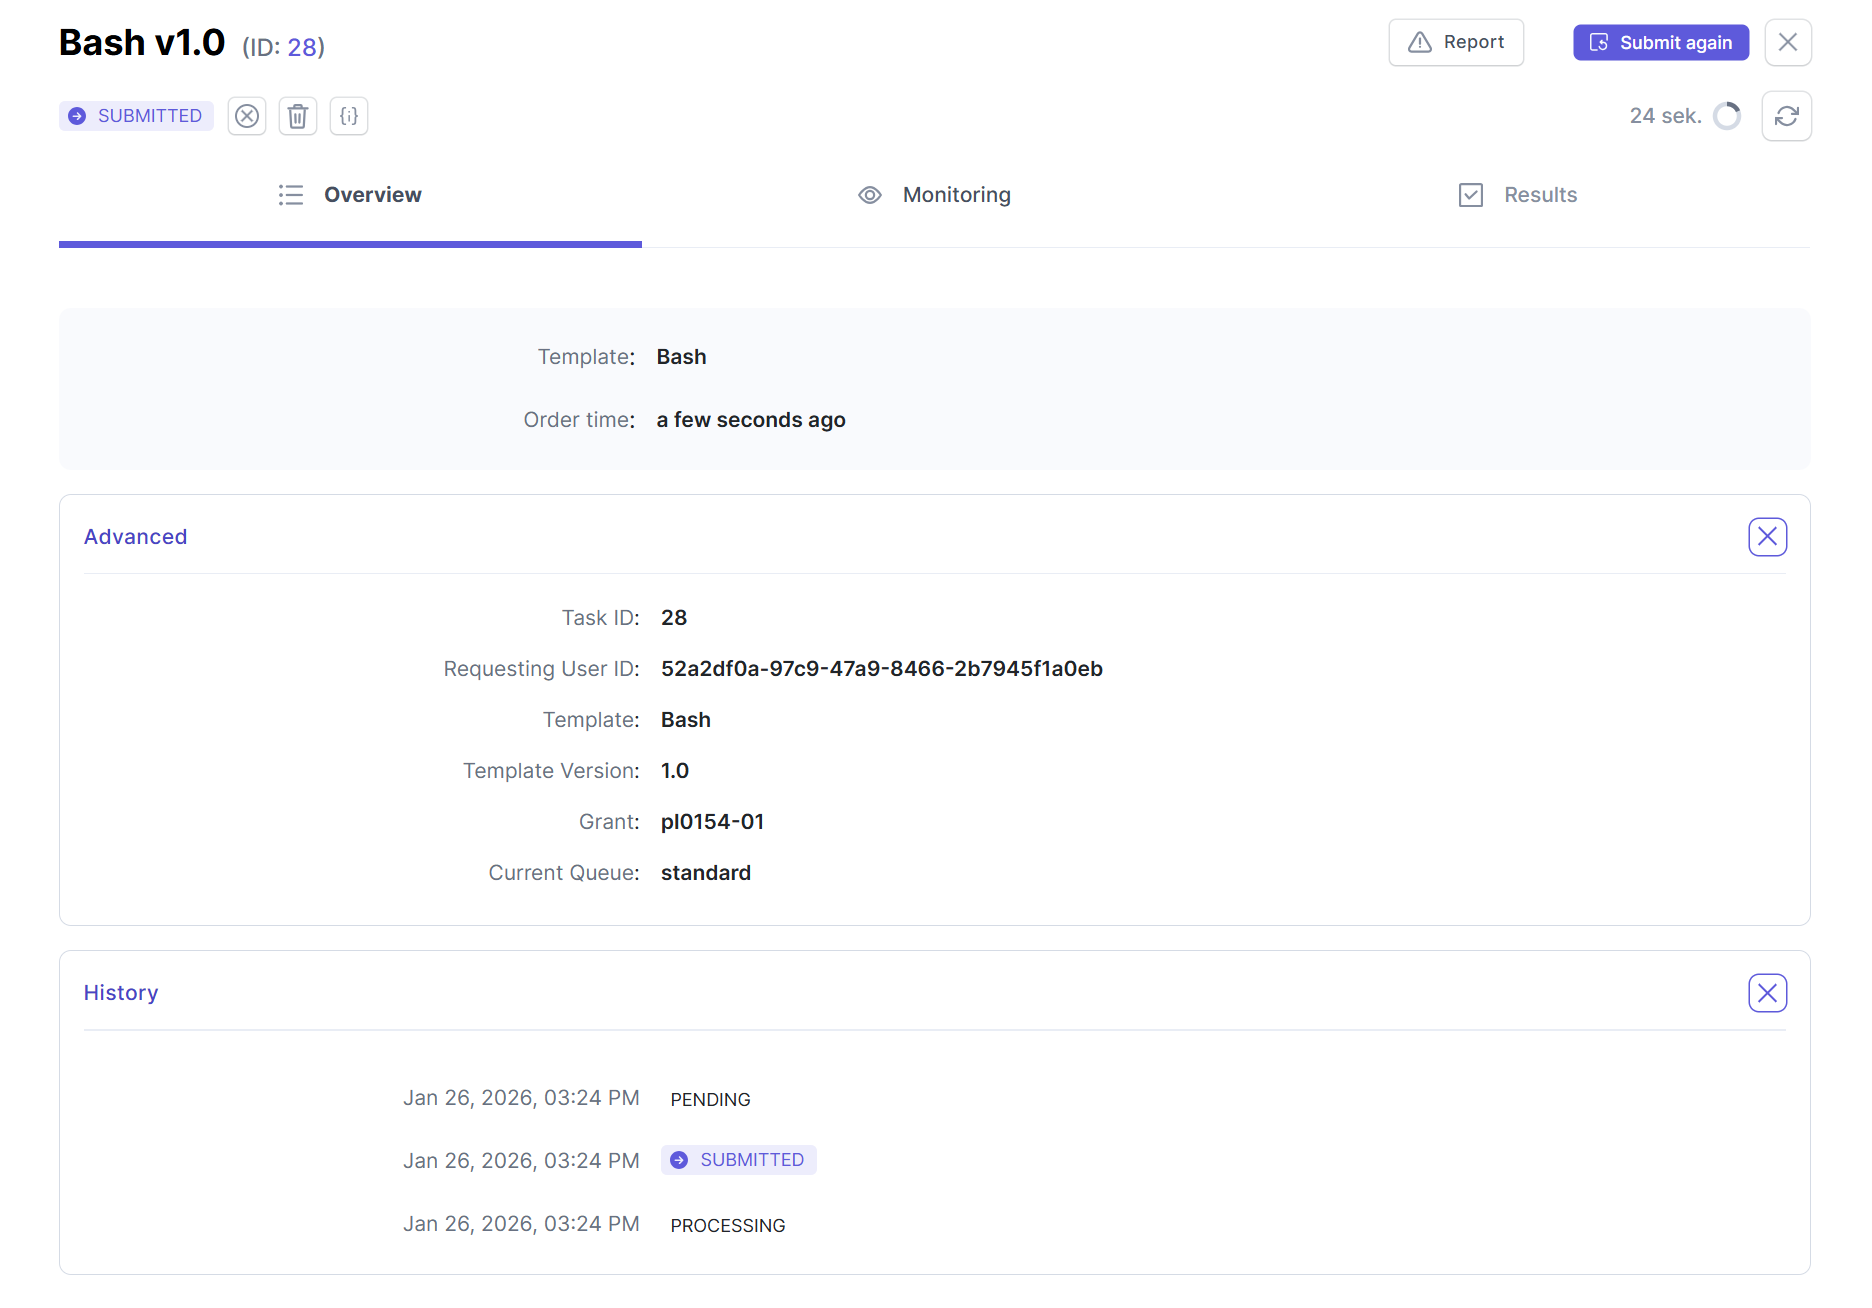Open the Monitoring tab
Image resolution: width=1872 pixels, height=1308 pixels.
934,195
